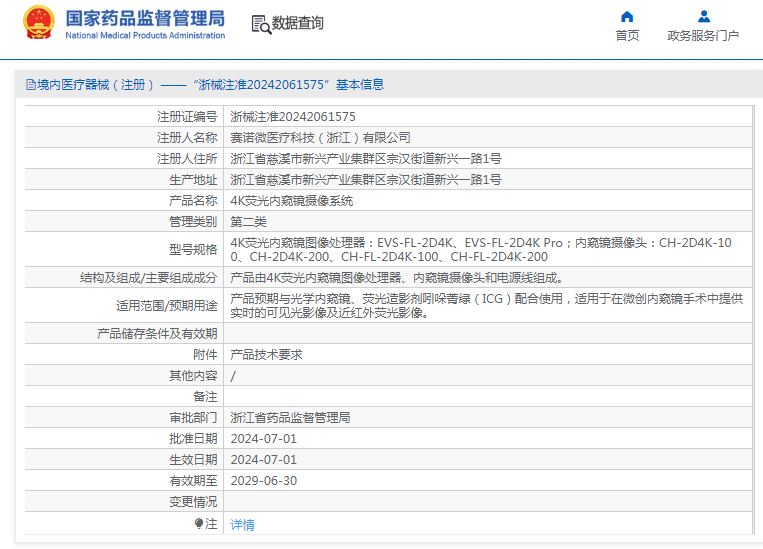The height and width of the screenshot is (549, 763).
Task: Click the page heading 境内医疗器械（注册）基本信息
Action: 205,85
